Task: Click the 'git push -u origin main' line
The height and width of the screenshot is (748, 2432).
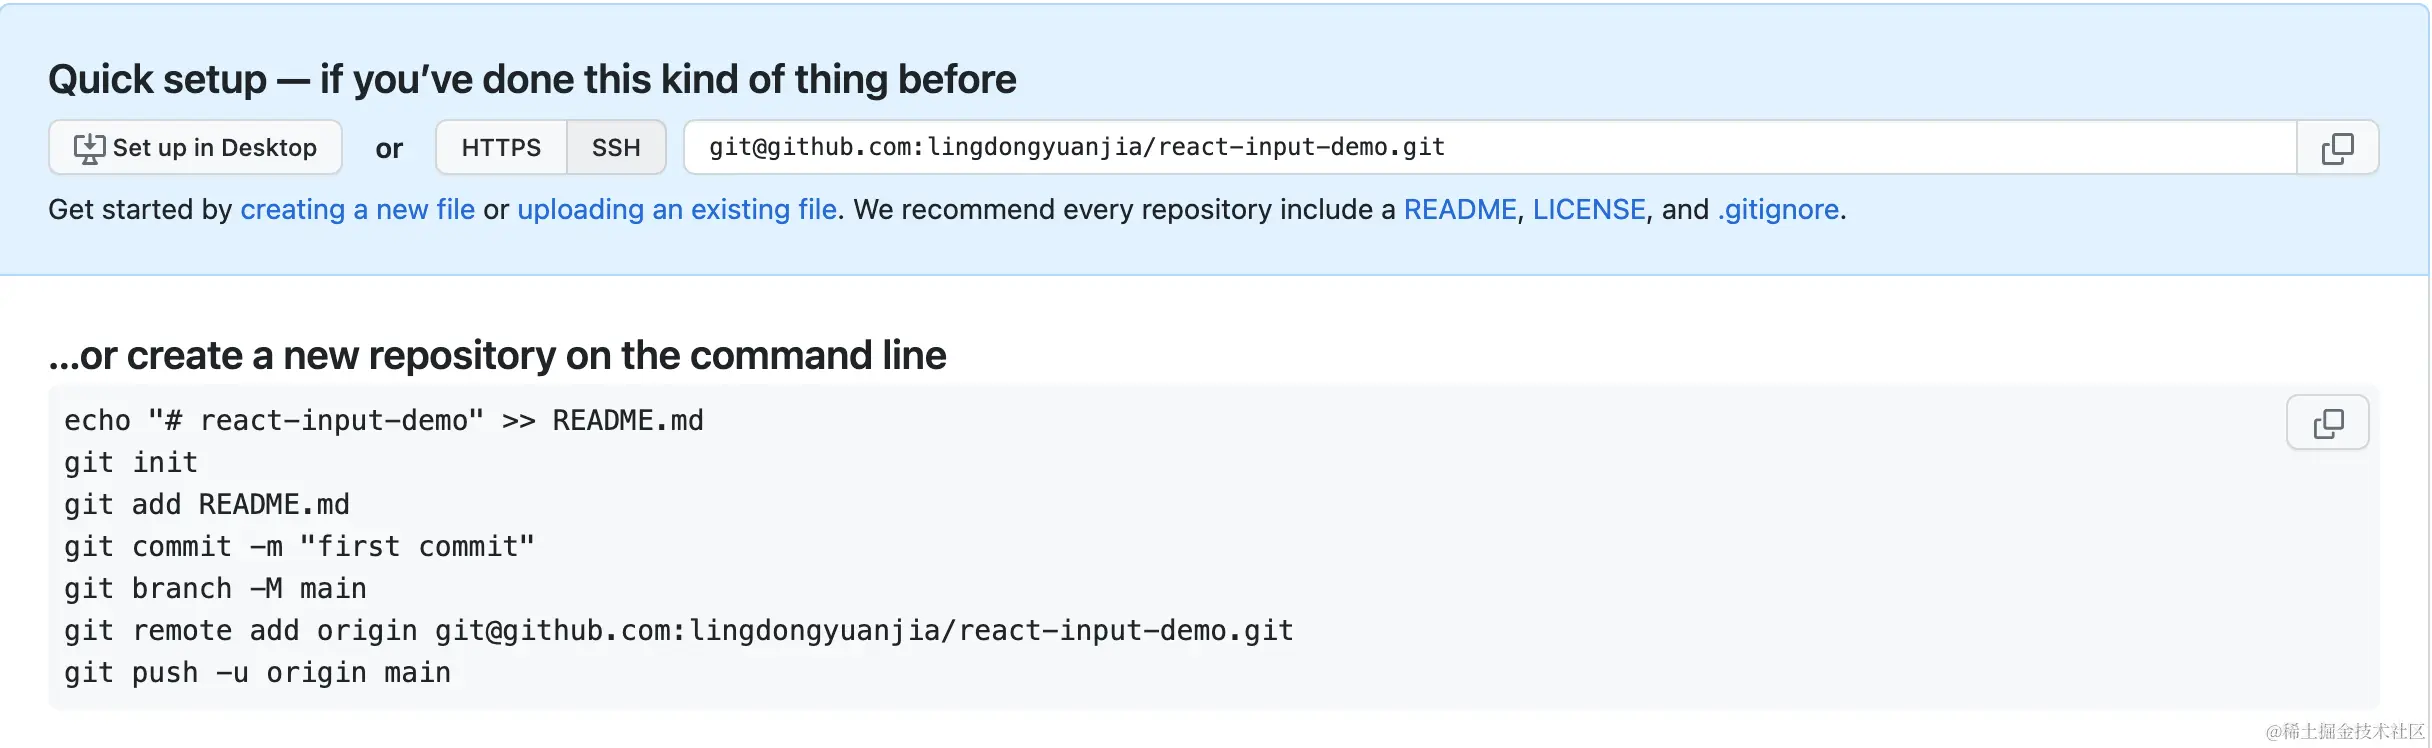Action: (x=257, y=673)
